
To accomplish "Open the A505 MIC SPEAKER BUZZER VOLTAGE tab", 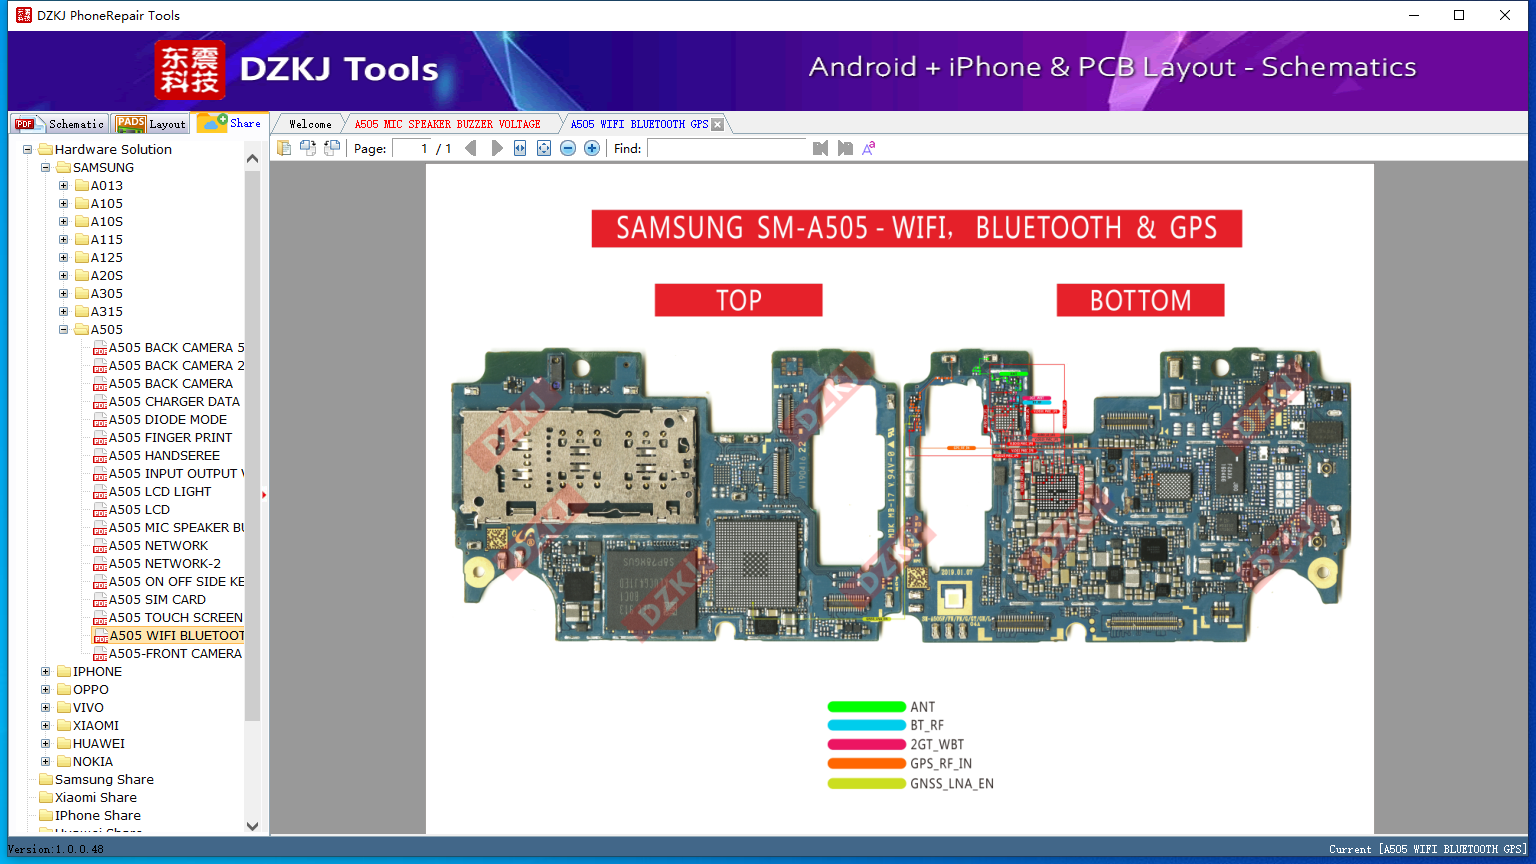I will [448, 124].
